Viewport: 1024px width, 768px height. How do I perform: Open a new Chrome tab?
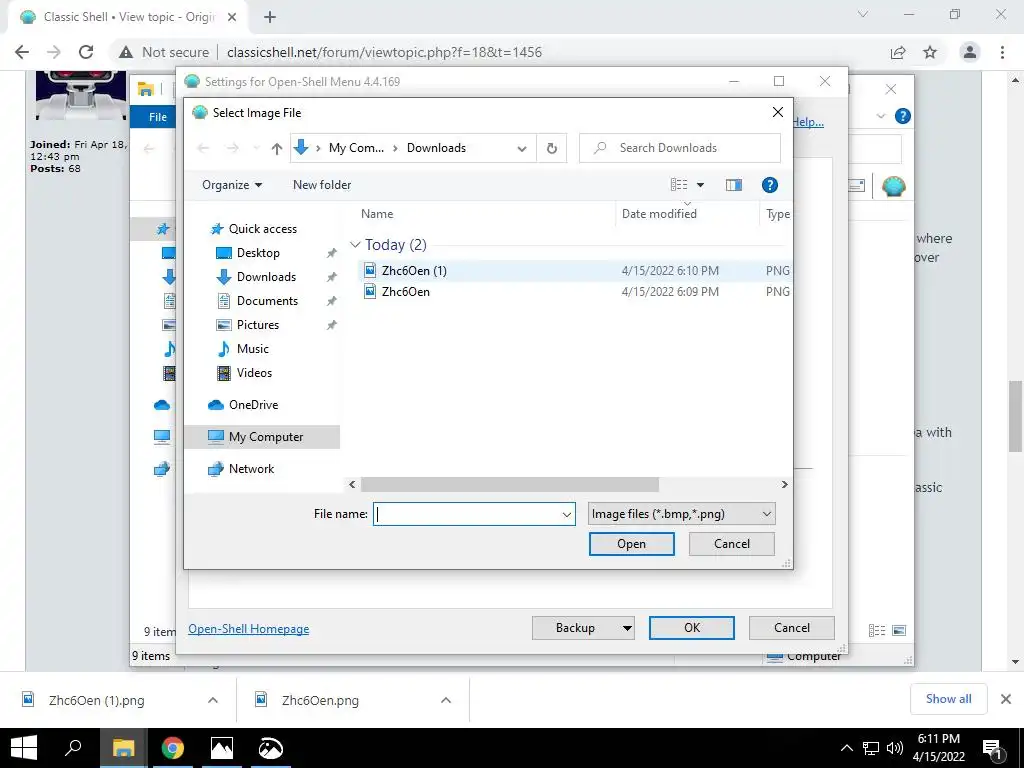tap(270, 17)
